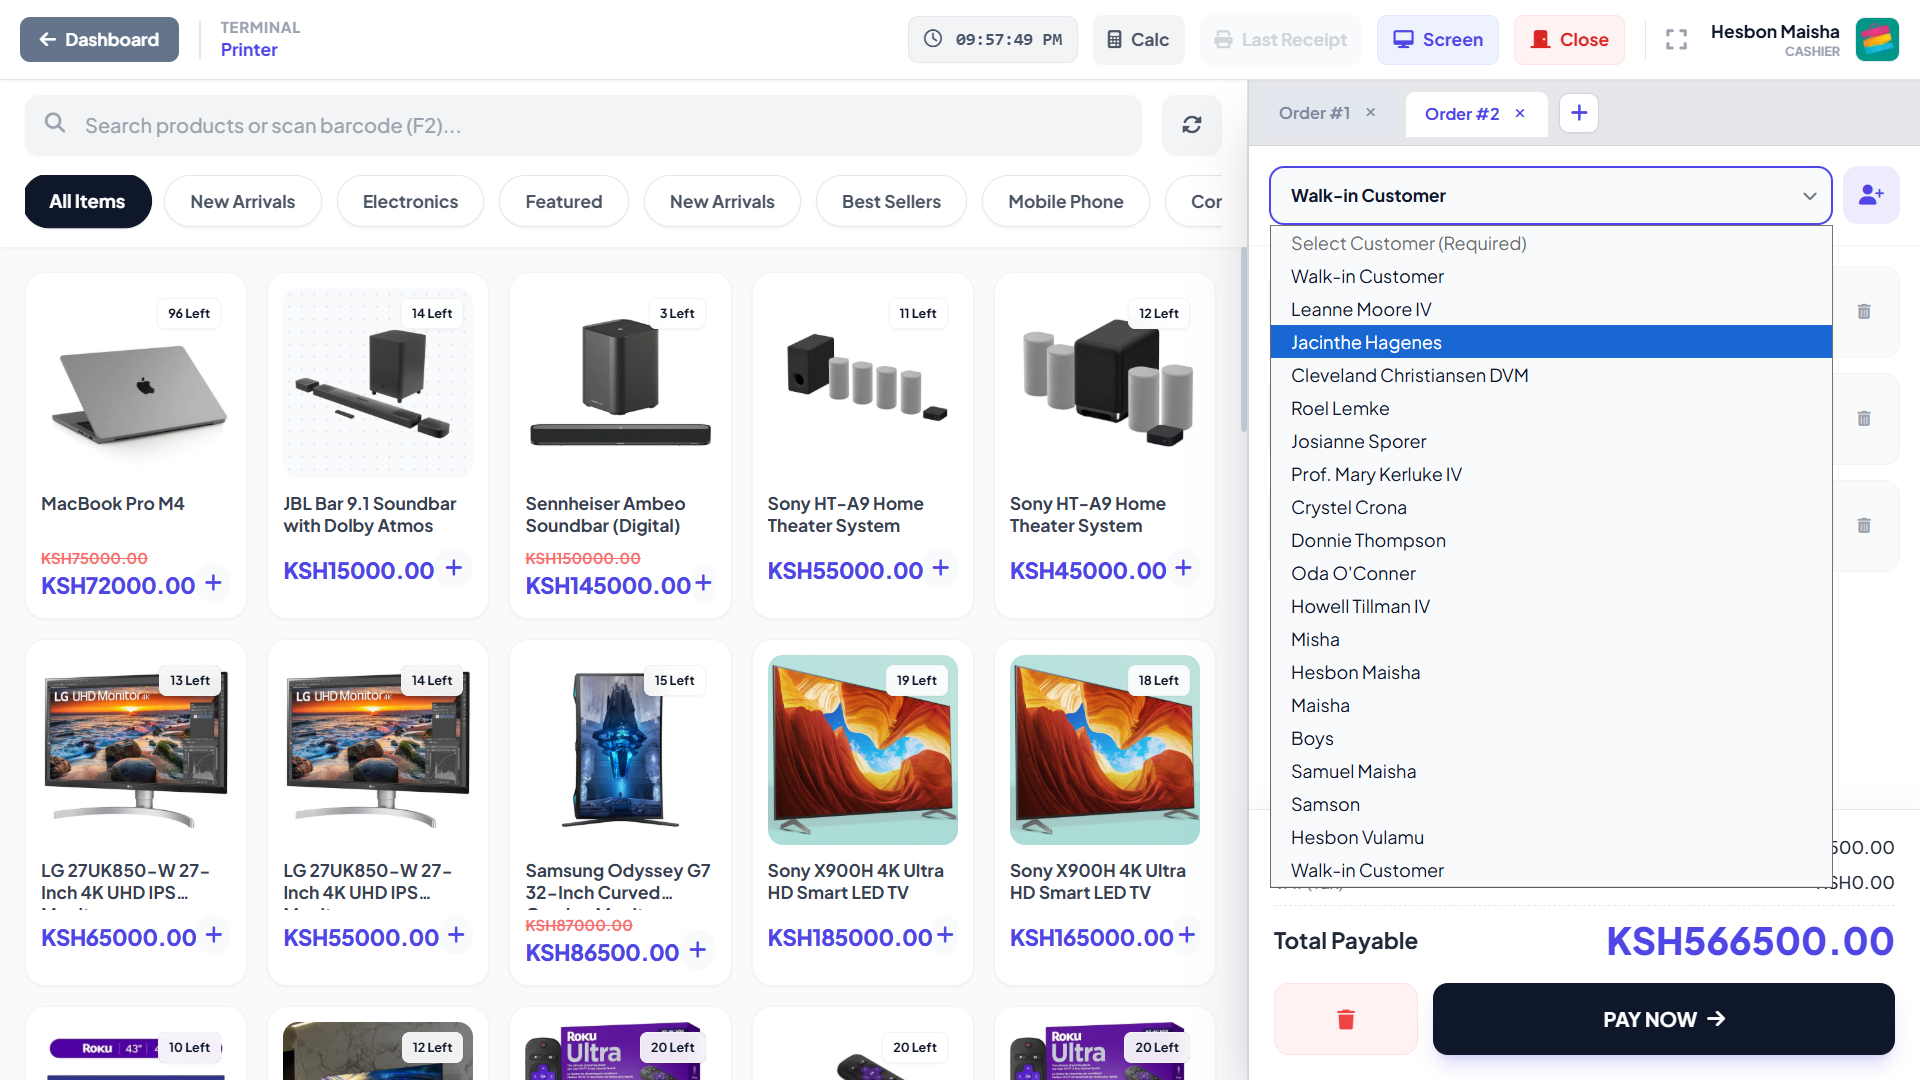Select Samson from customer list

[x=1550, y=804]
